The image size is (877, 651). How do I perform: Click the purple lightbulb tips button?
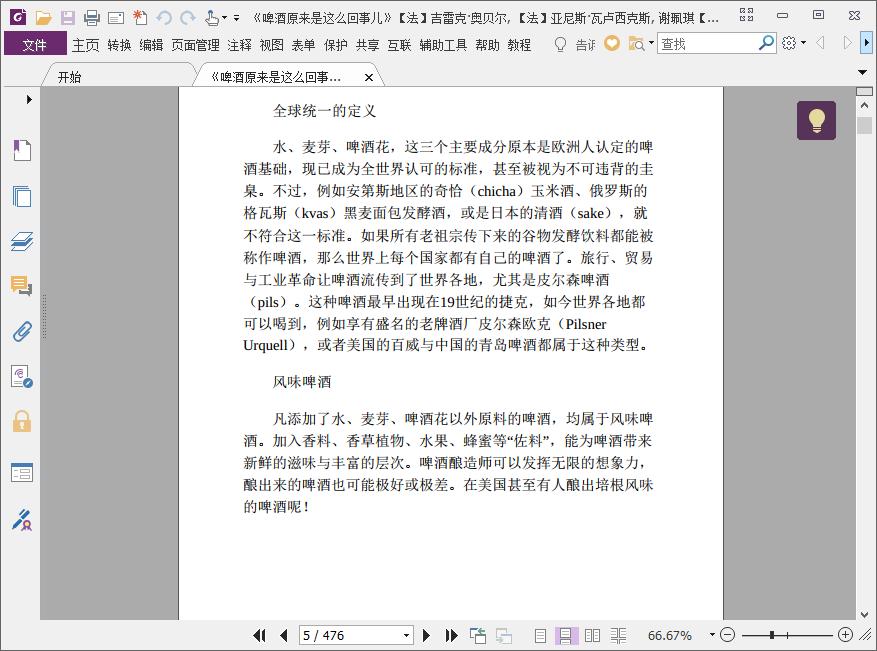[817, 120]
